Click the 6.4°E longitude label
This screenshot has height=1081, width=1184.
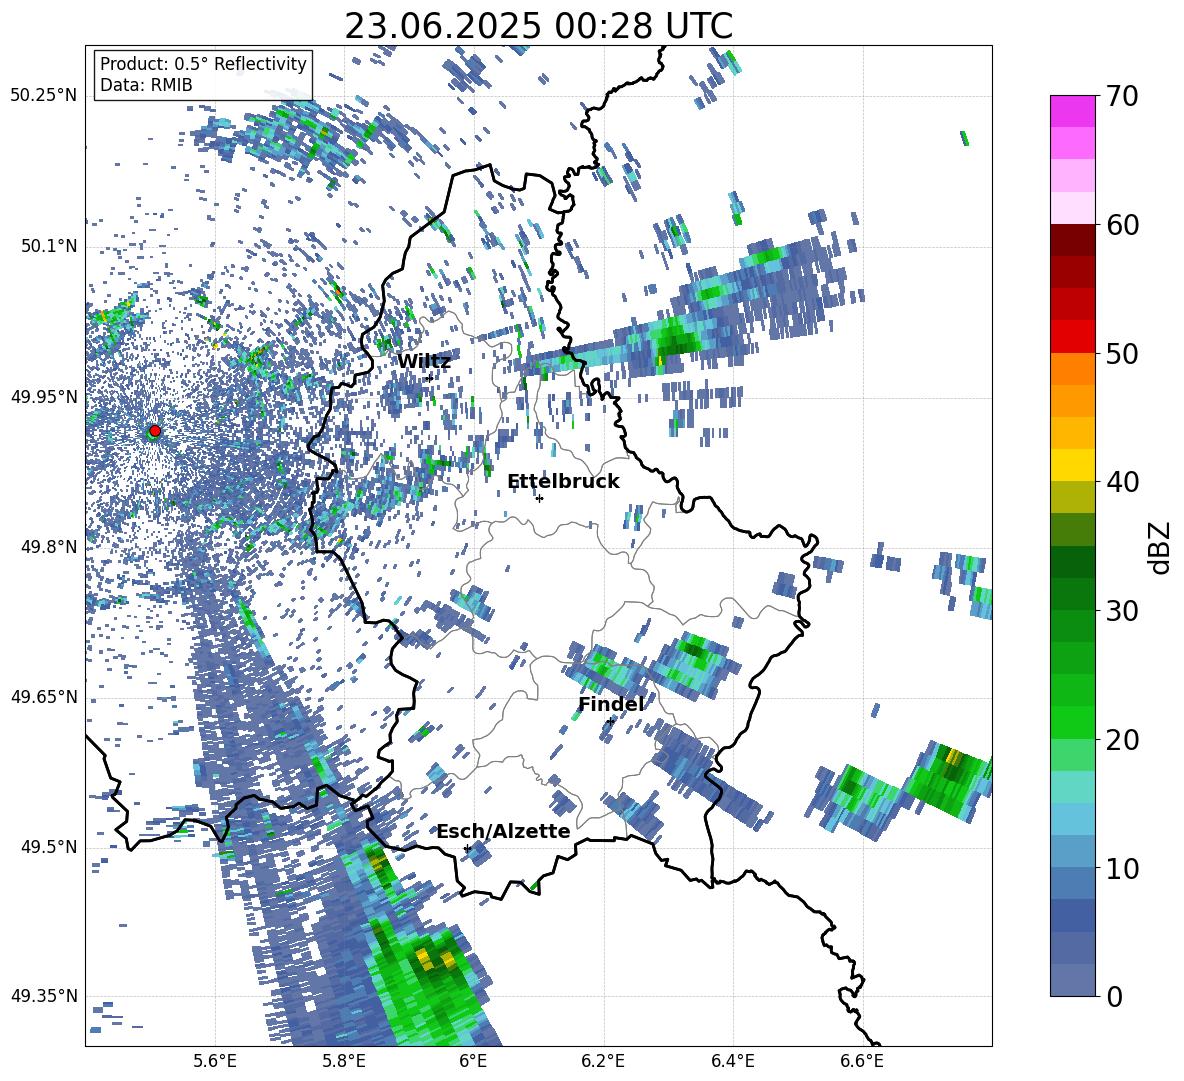tap(732, 1061)
